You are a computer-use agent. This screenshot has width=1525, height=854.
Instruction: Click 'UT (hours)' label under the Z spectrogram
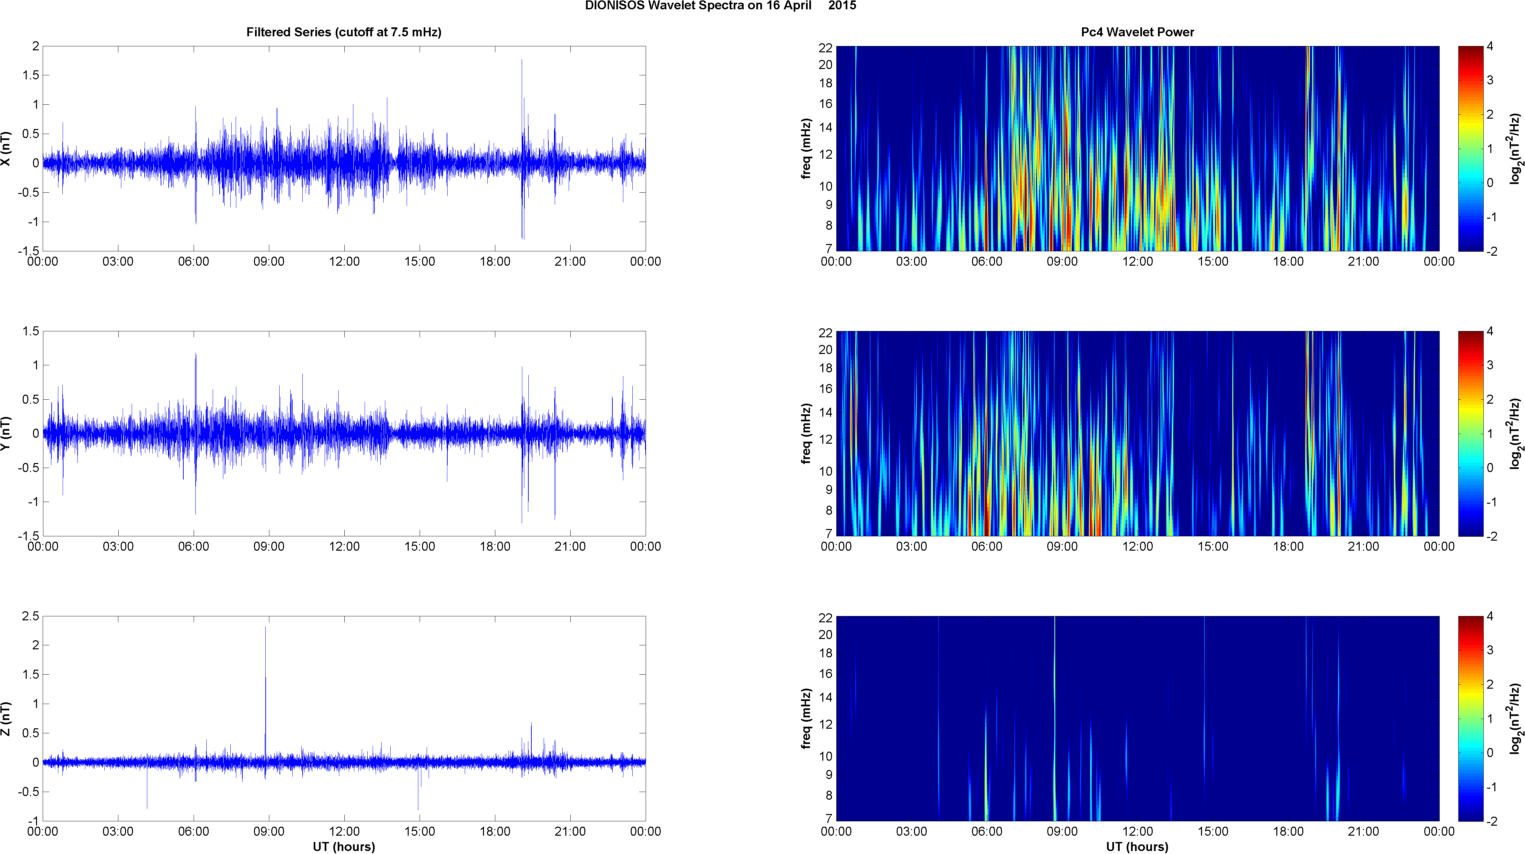point(1137,846)
